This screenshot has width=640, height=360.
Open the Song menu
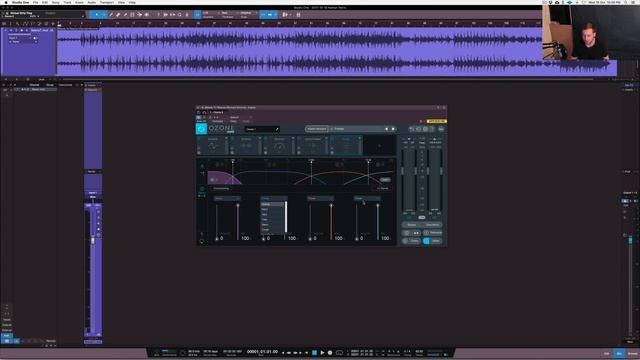56,2
